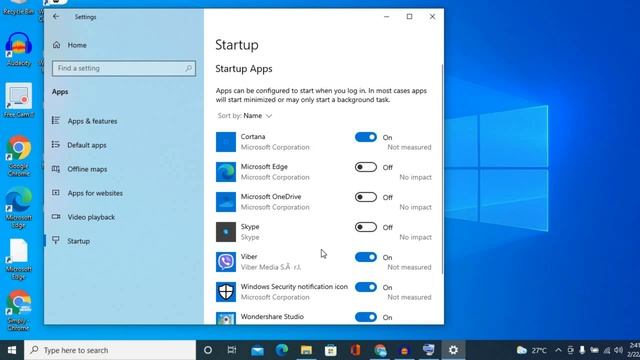This screenshot has height=360, width=640.
Task: Click the Cortana app icon in list
Action: point(226,142)
